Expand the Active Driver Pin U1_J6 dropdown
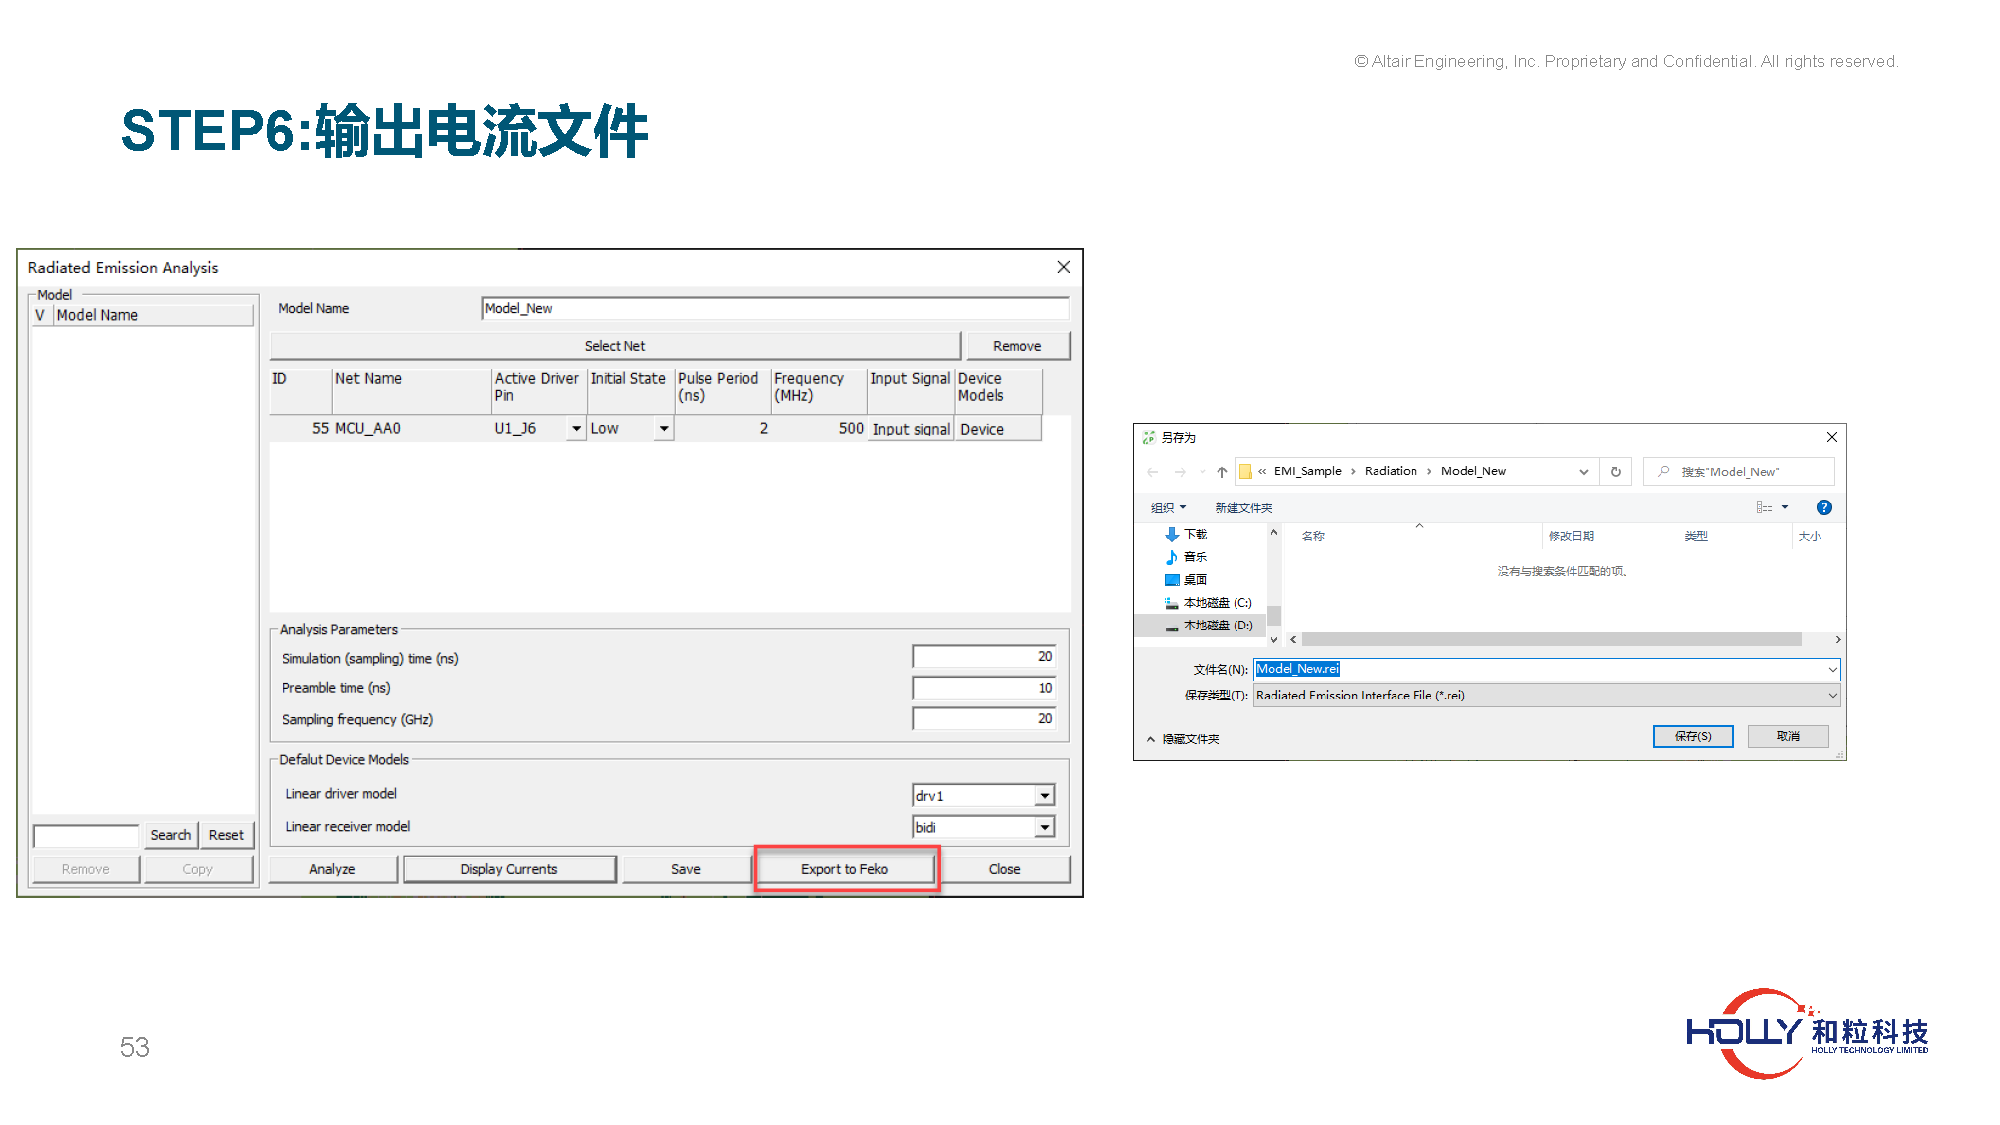 click(576, 429)
